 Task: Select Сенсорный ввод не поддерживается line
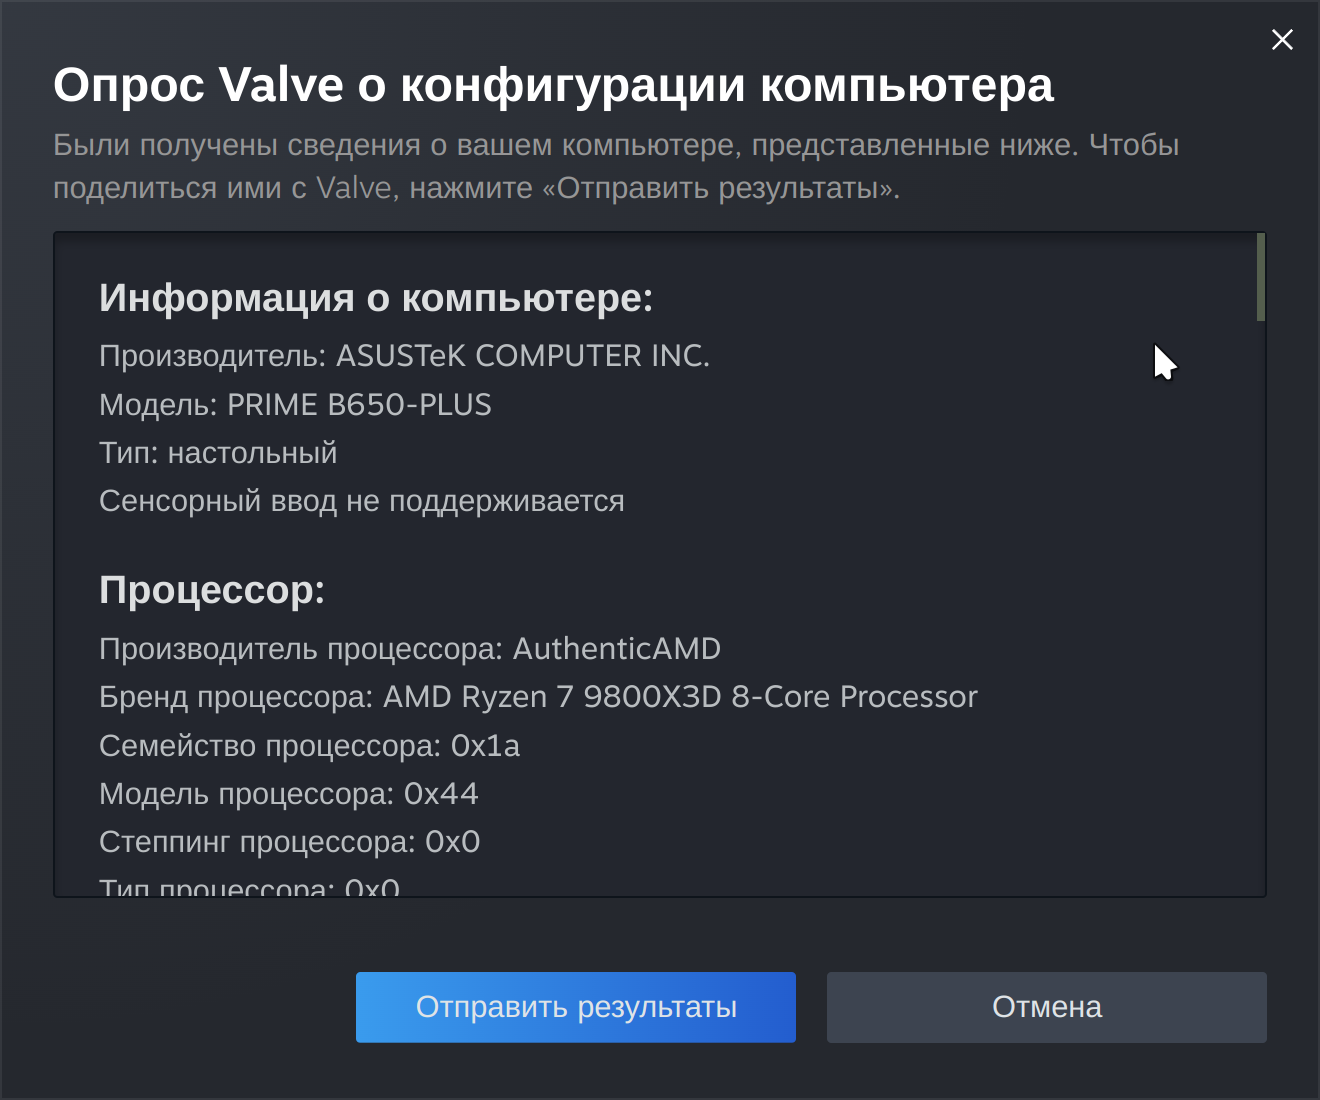[361, 501]
